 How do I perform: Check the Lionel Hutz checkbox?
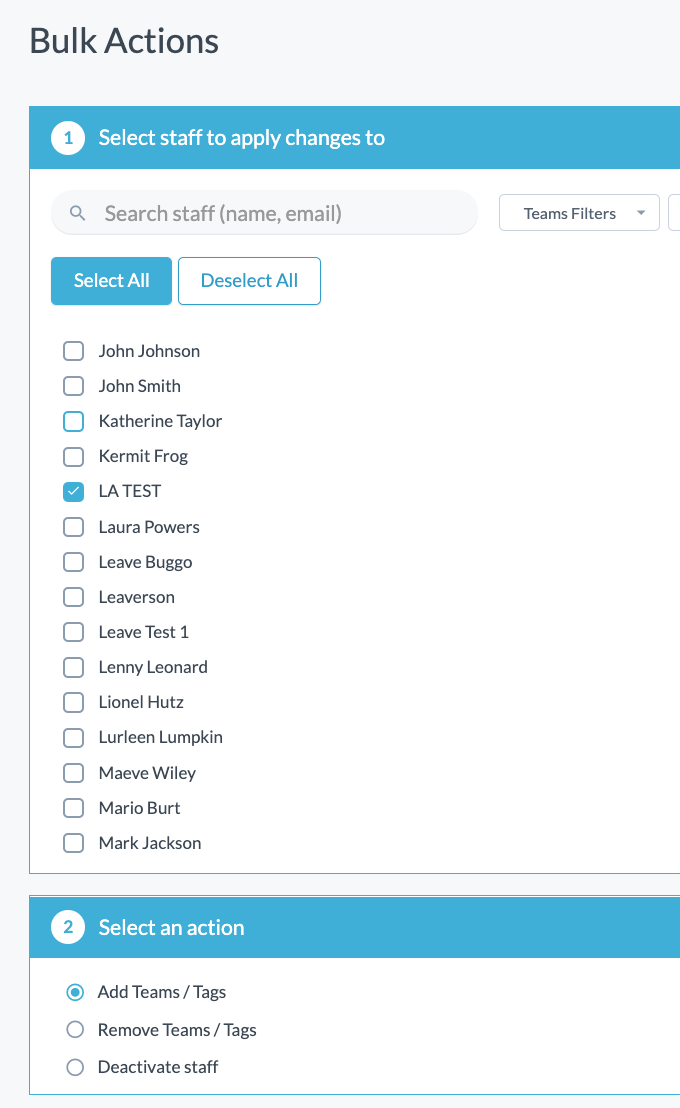[74, 702]
